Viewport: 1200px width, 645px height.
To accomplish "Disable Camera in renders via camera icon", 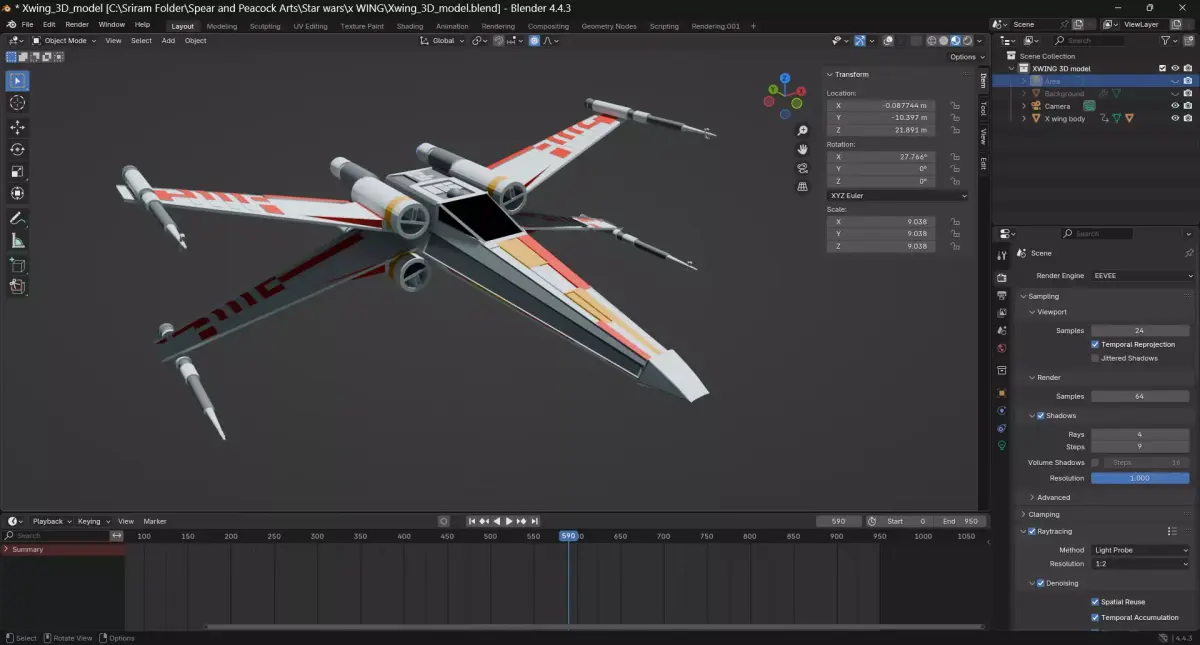I will click(1188, 106).
